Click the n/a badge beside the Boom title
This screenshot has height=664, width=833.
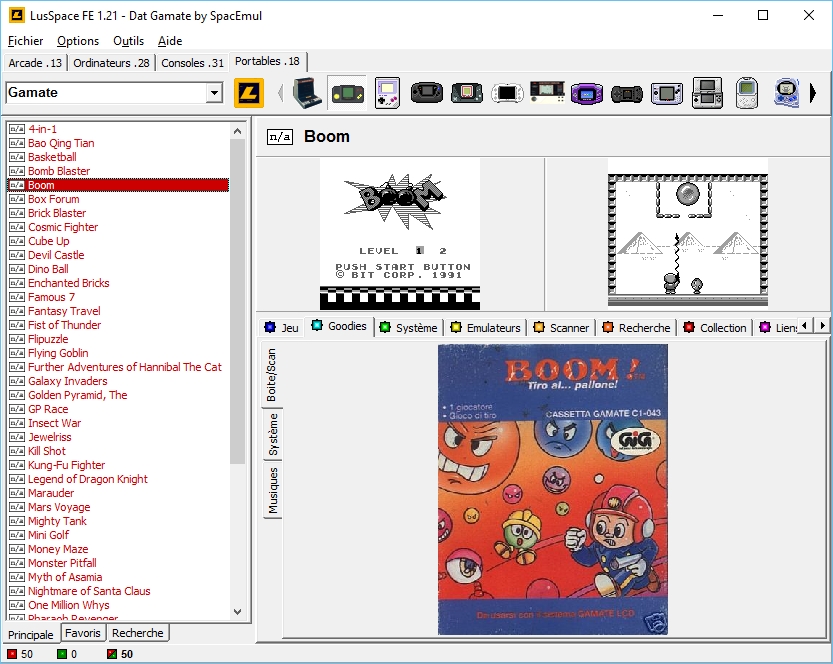[x=279, y=137]
